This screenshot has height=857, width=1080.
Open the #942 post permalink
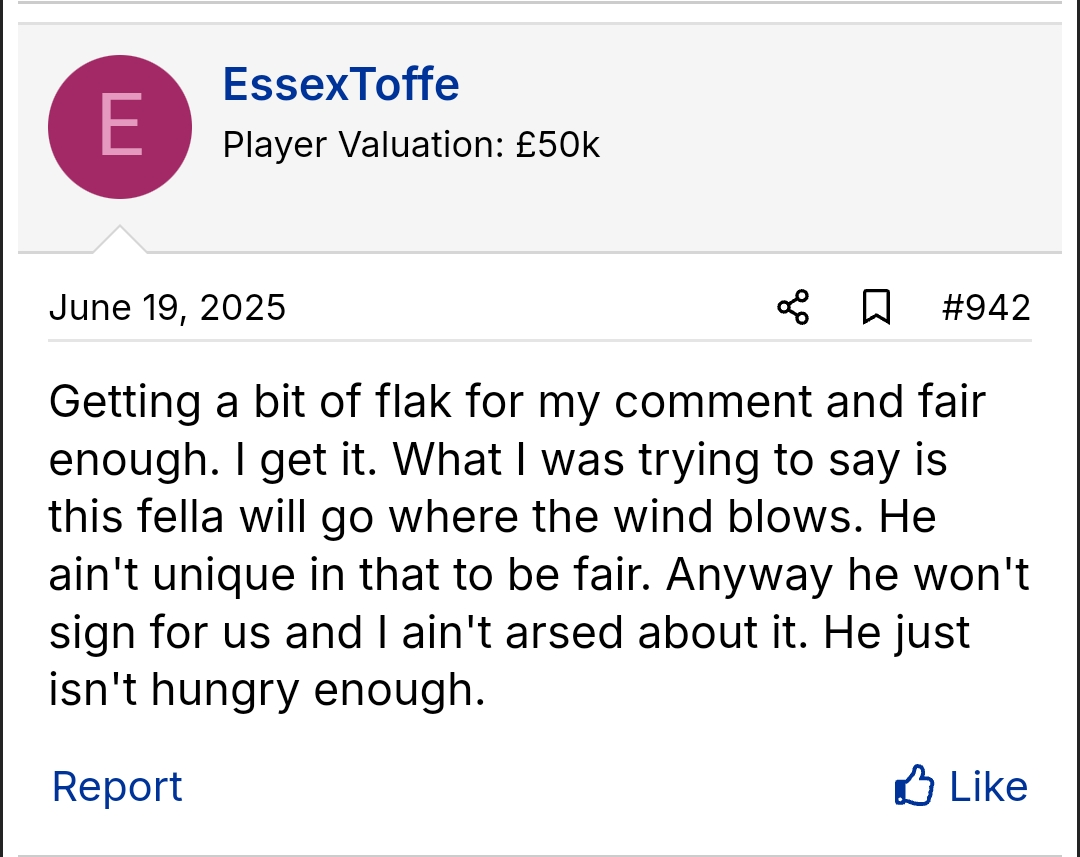[x=985, y=308]
